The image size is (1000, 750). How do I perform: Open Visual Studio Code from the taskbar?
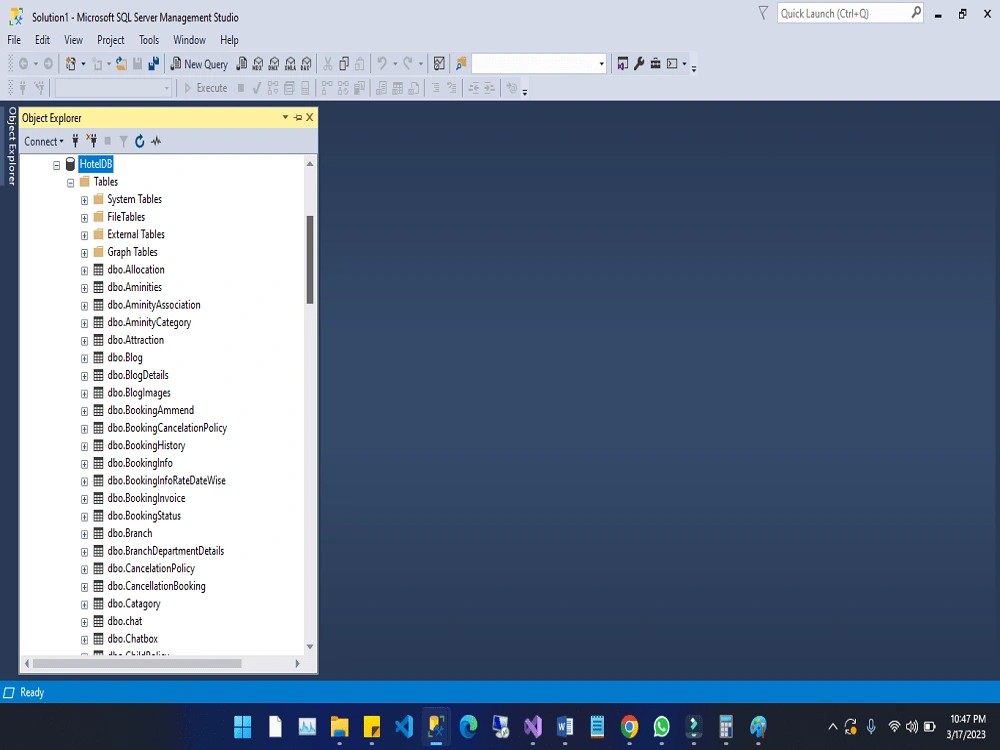click(x=404, y=726)
